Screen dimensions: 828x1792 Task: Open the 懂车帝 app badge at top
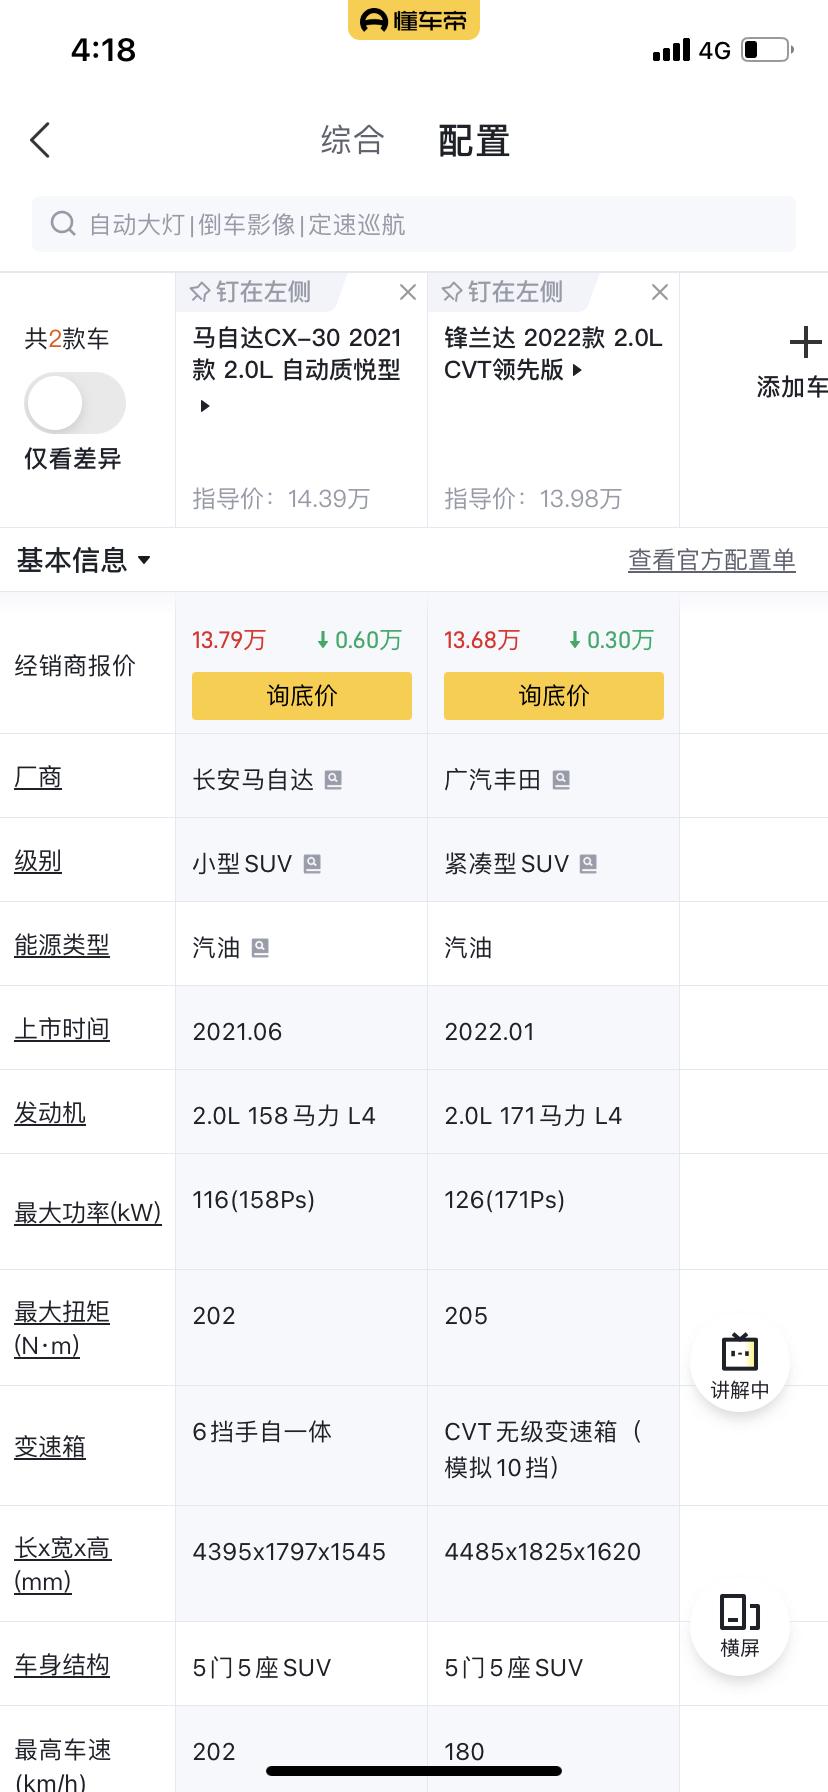click(414, 20)
